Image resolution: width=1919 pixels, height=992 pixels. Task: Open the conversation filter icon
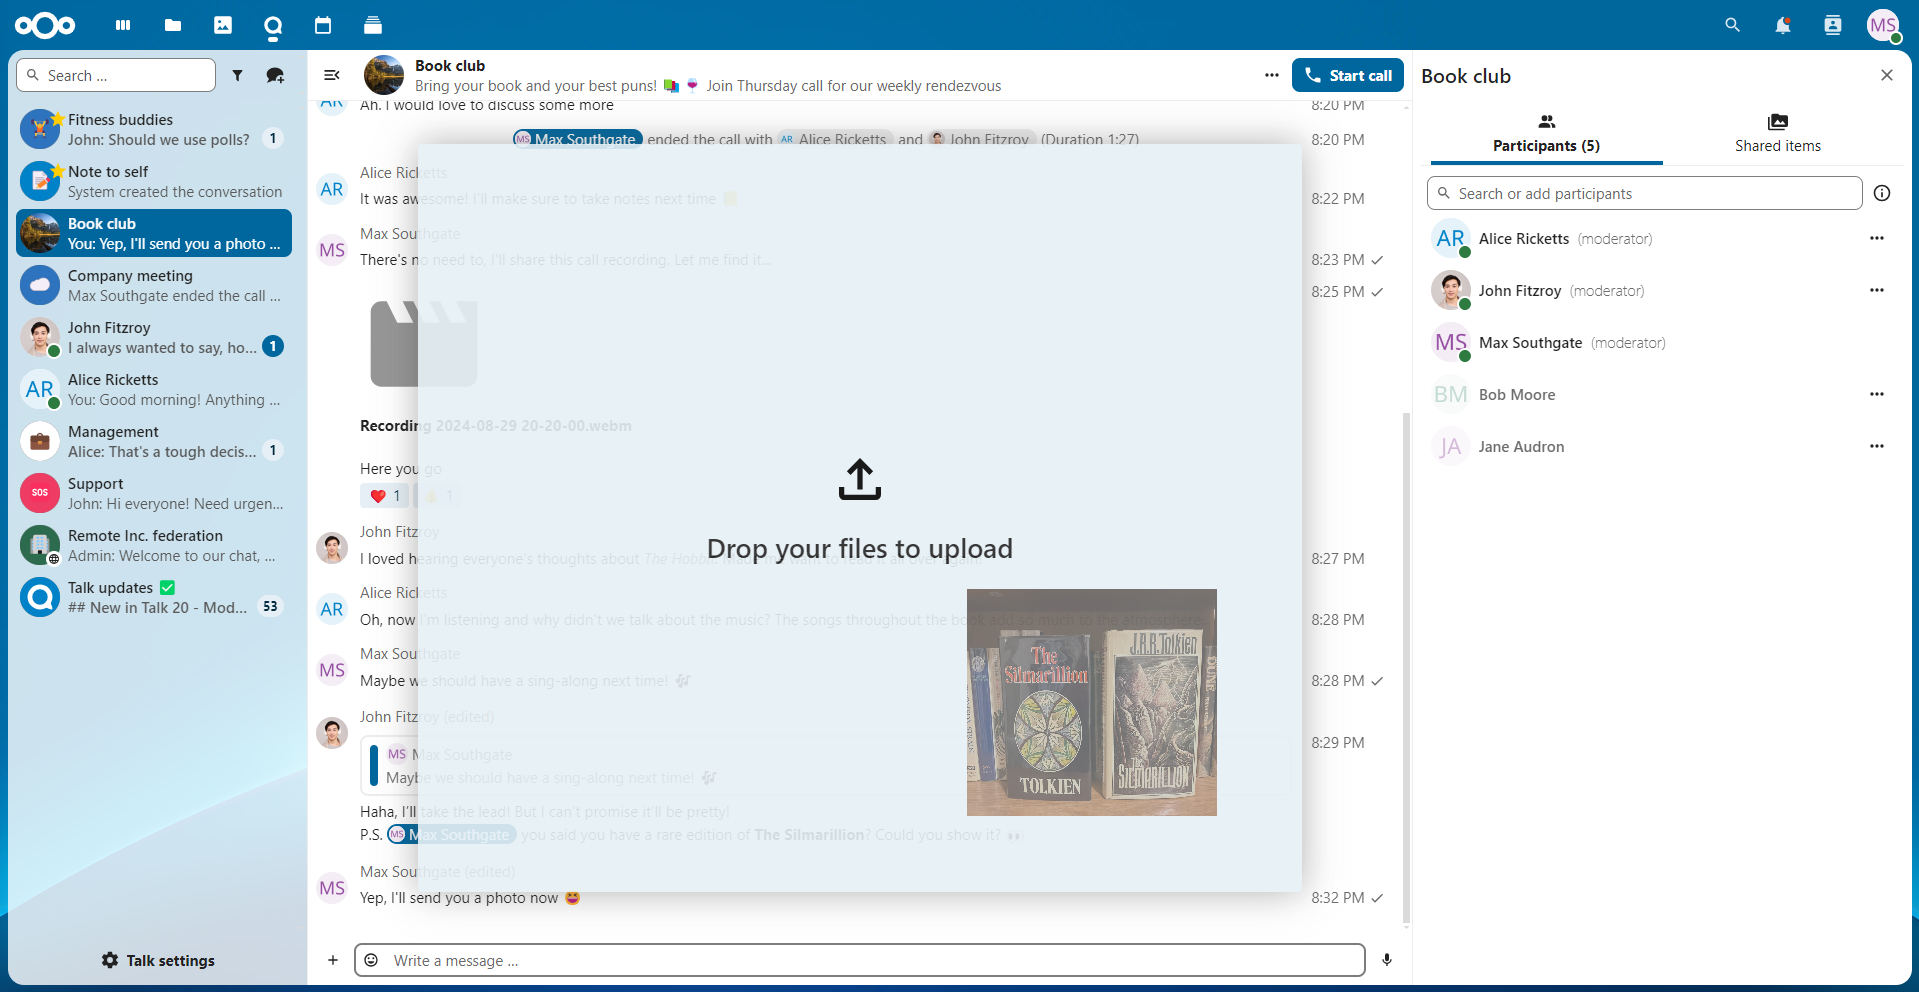(237, 75)
